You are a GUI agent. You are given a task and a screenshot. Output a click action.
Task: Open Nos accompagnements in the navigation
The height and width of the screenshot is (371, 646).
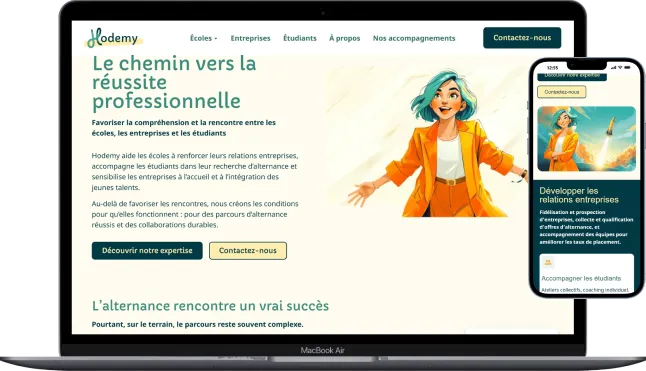coord(414,38)
